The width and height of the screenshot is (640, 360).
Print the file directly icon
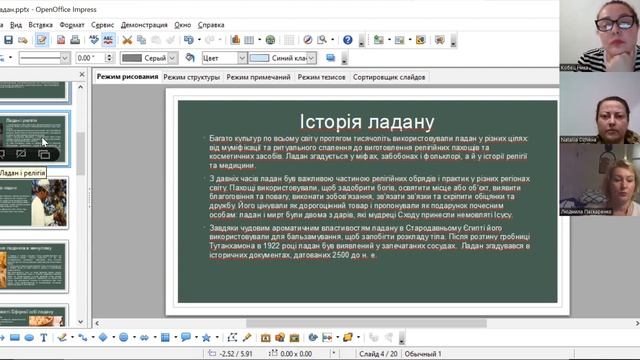pos(75,40)
